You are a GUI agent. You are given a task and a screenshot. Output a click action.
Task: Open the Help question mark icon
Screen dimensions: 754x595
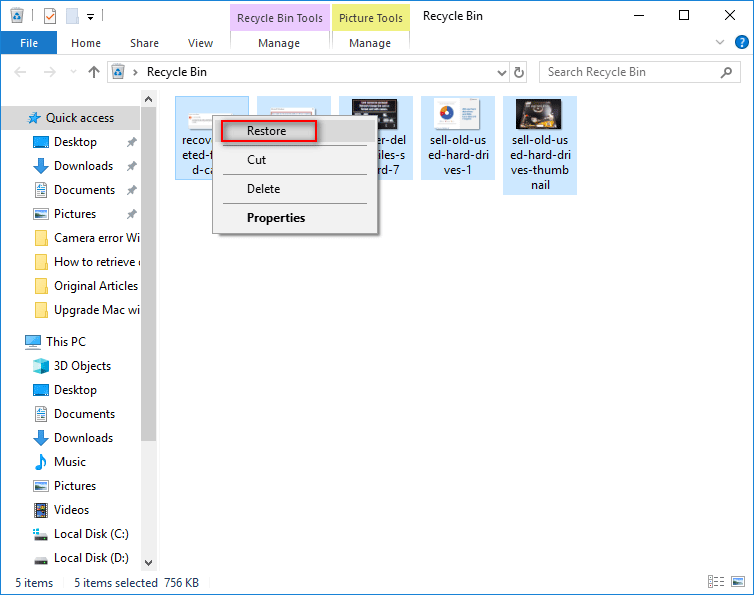(741, 42)
